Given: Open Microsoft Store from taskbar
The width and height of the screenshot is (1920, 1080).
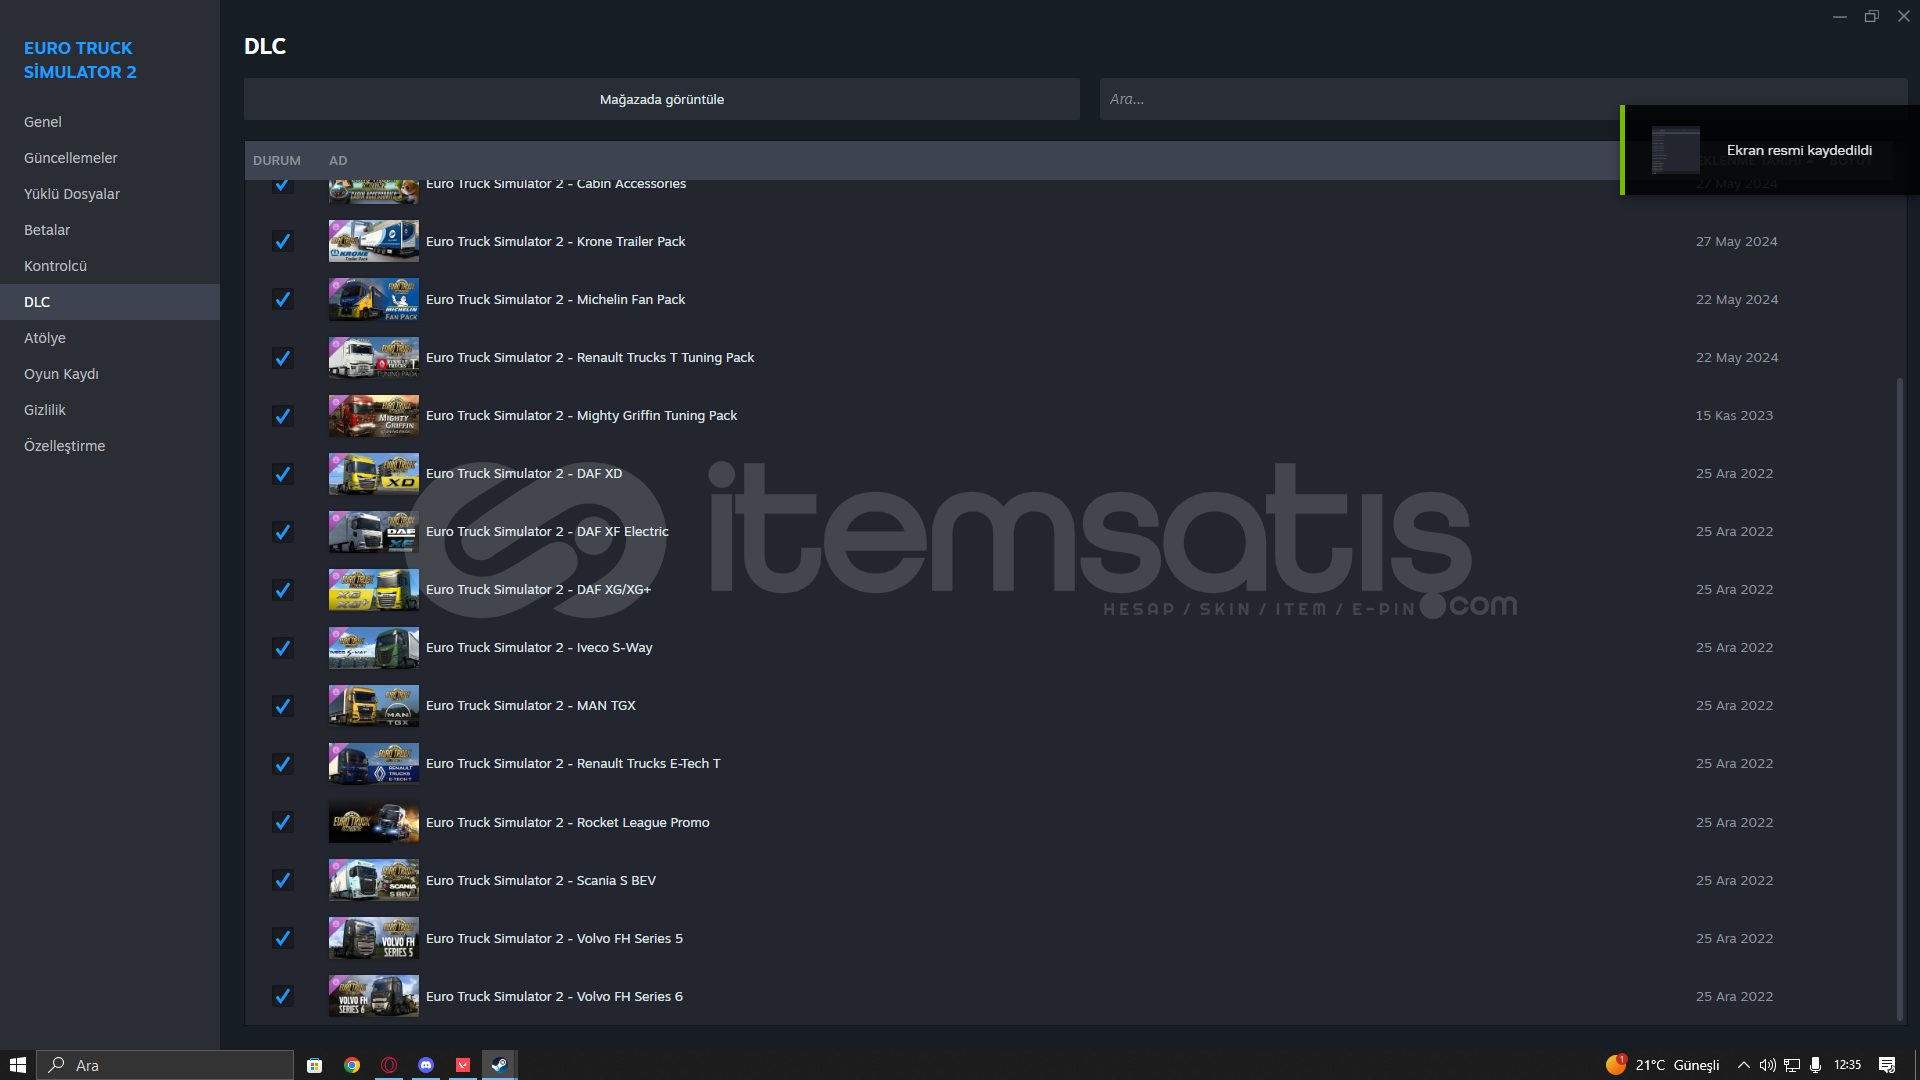Looking at the screenshot, I should pyautogui.click(x=314, y=1065).
